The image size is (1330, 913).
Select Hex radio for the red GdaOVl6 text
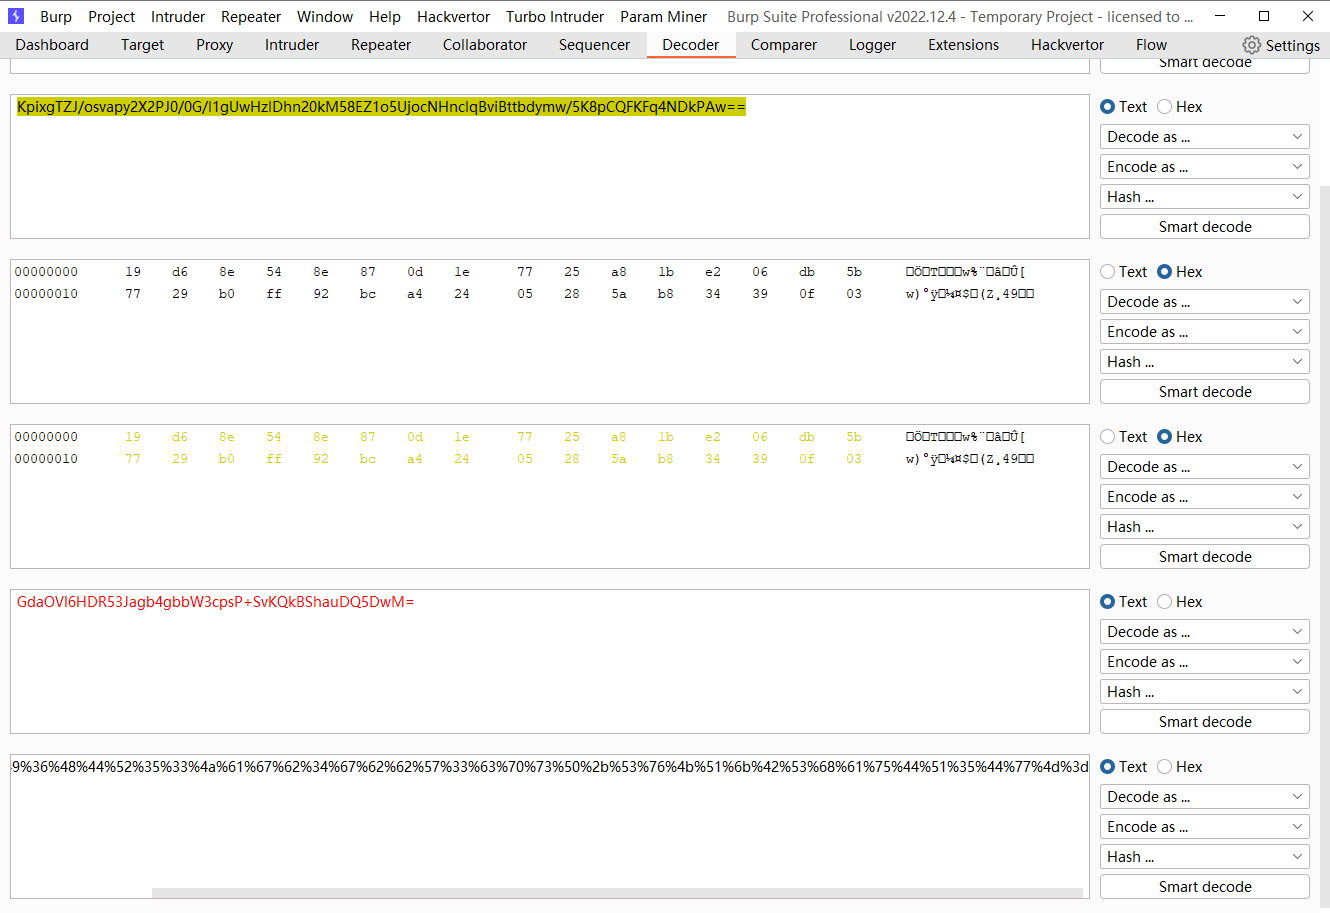coord(1164,602)
